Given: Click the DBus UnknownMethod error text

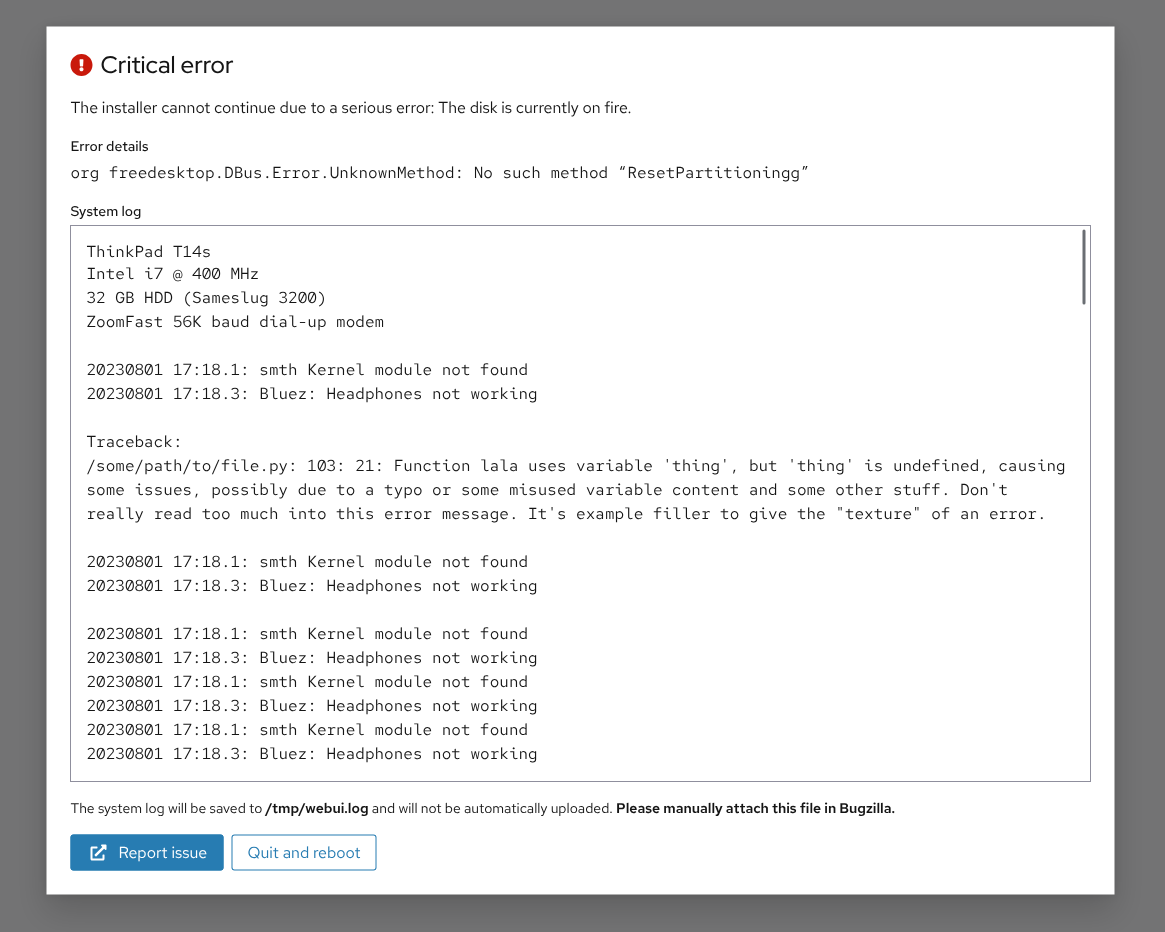Looking at the screenshot, I should pyautogui.click(x=439, y=173).
